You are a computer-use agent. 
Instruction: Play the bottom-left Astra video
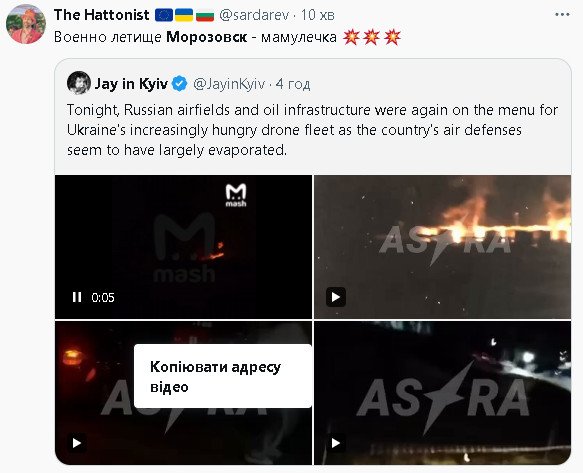77,443
